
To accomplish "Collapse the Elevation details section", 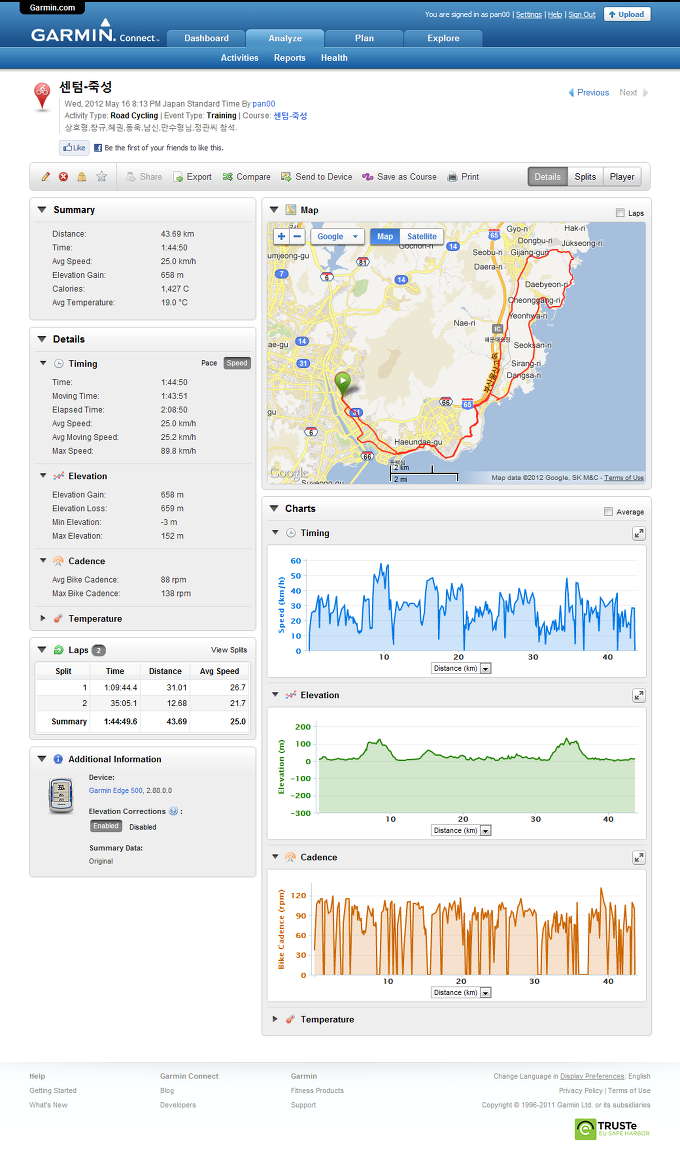I will point(43,476).
